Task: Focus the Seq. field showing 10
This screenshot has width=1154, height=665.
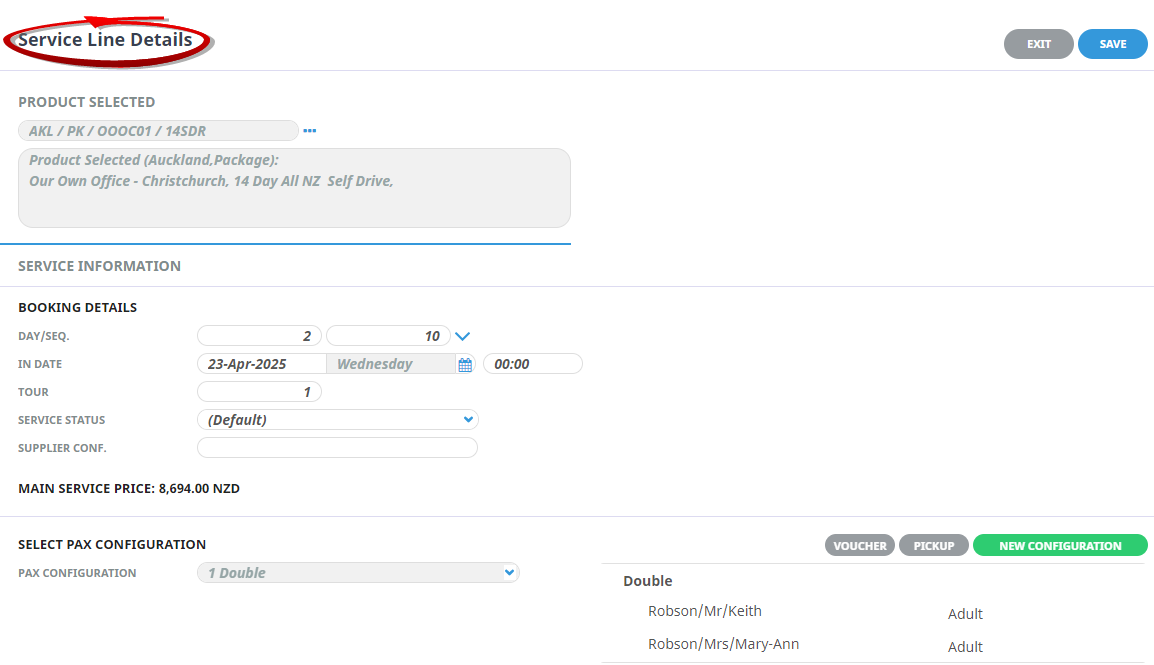Action: tap(388, 336)
